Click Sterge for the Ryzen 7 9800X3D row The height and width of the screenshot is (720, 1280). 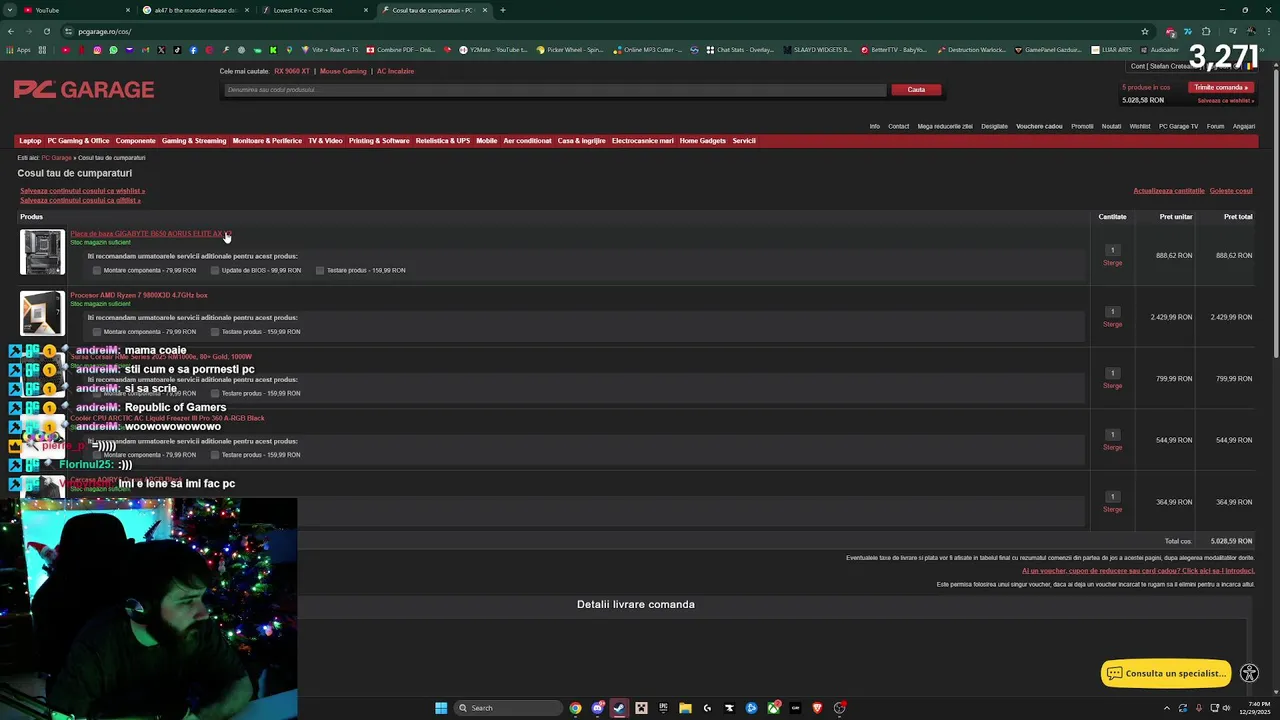click(1112, 324)
